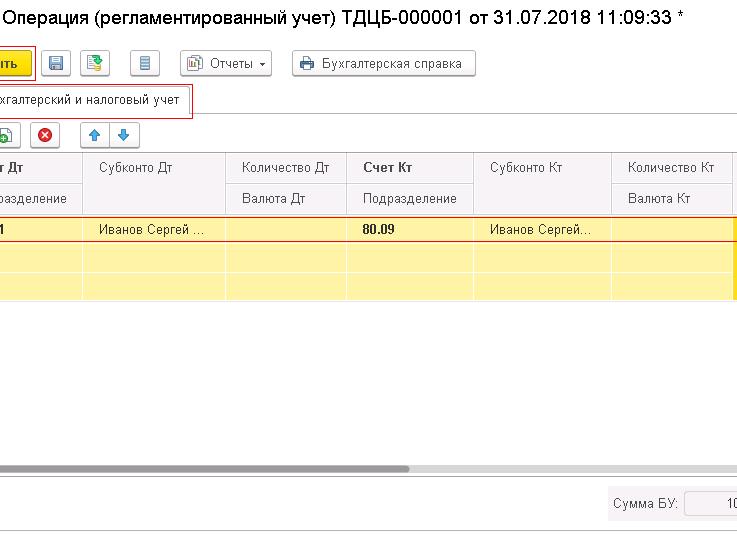Click the empty Количество Кт cell in first row
This screenshot has width=737, height=535.
coord(672,229)
